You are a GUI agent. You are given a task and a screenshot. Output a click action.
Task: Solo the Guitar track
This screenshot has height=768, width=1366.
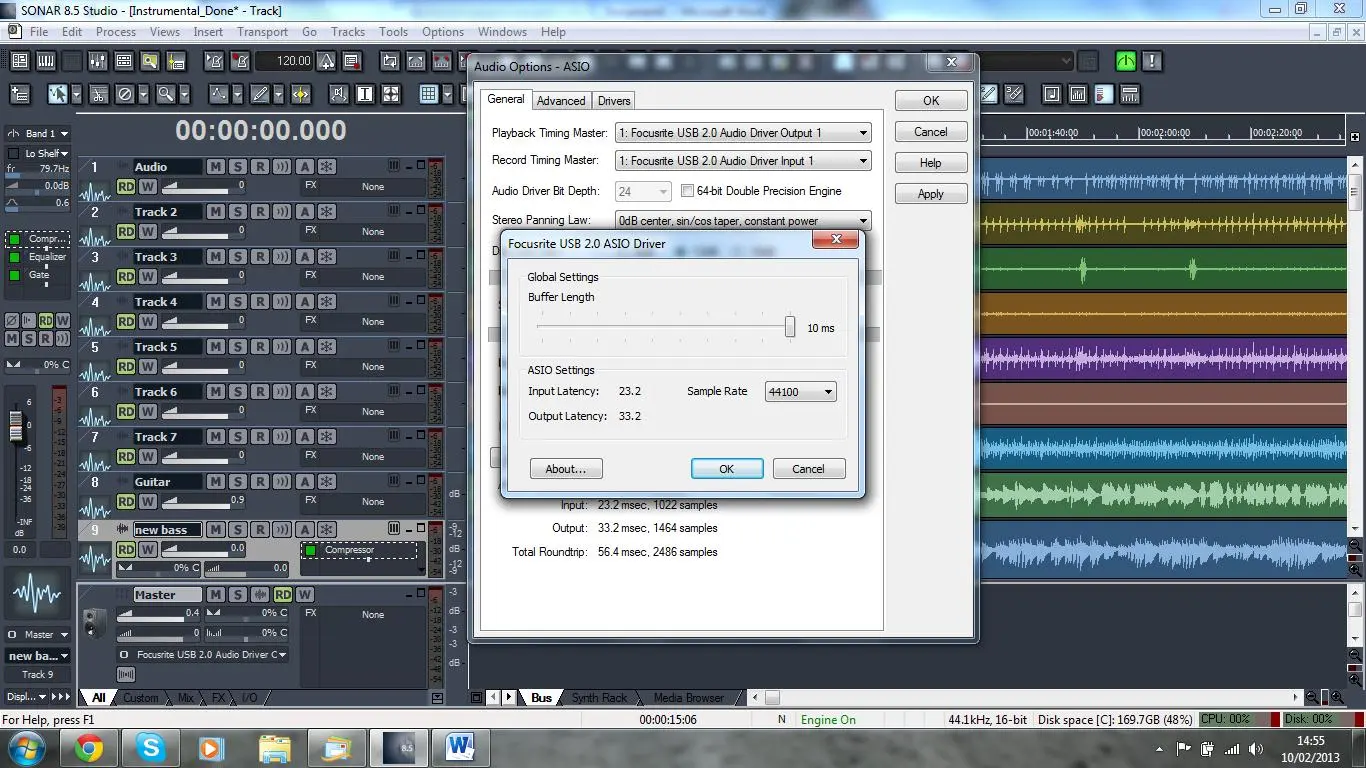(x=238, y=482)
